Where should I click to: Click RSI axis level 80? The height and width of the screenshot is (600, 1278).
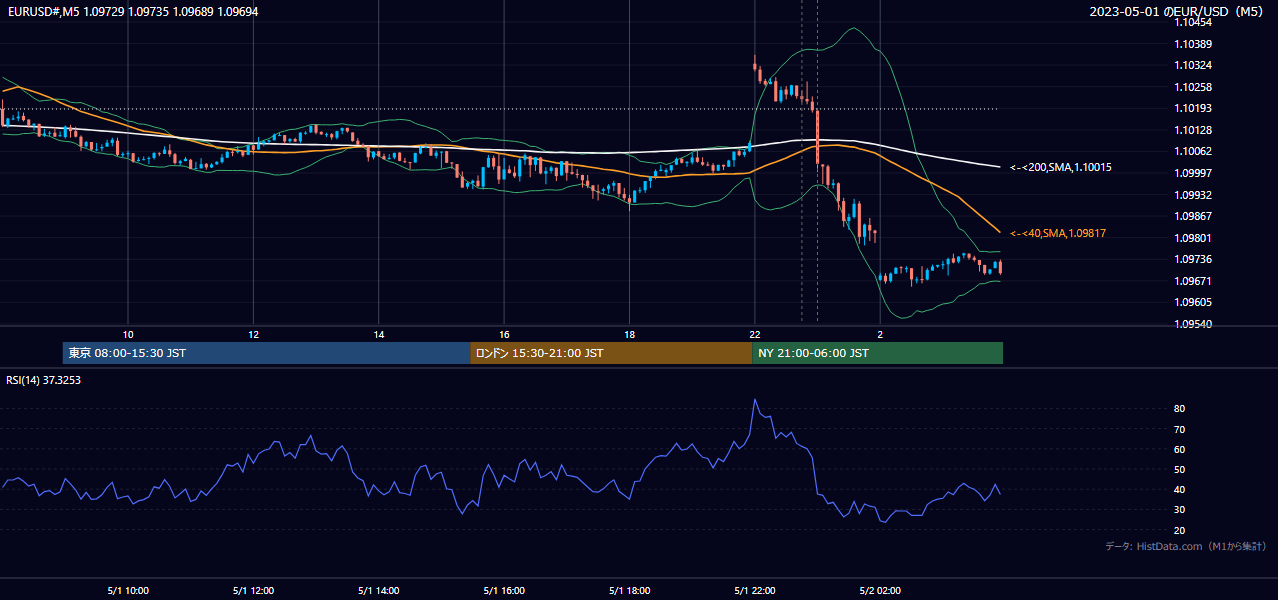1180,409
